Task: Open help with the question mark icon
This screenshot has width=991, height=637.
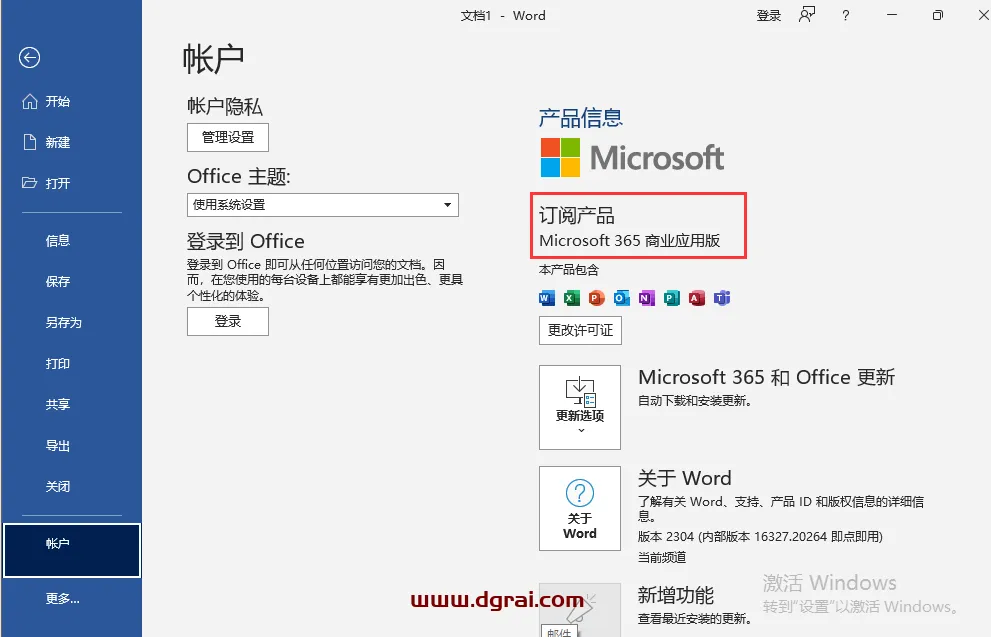Action: 846,15
